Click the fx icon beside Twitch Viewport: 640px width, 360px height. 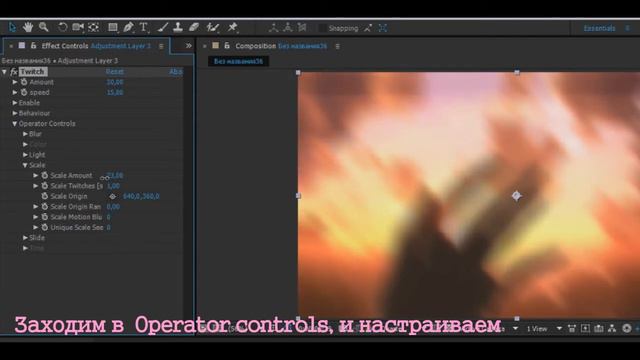[14, 72]
